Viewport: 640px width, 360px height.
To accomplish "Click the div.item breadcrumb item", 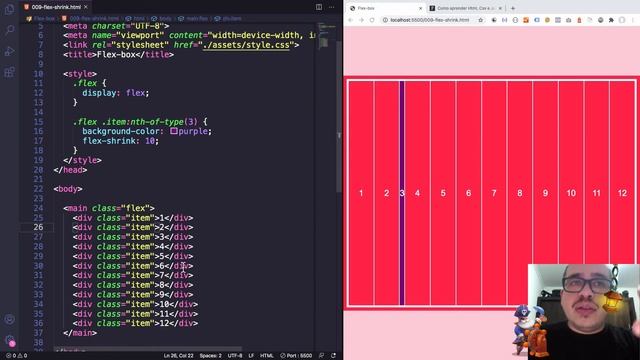I will click(x=228, y=18).
